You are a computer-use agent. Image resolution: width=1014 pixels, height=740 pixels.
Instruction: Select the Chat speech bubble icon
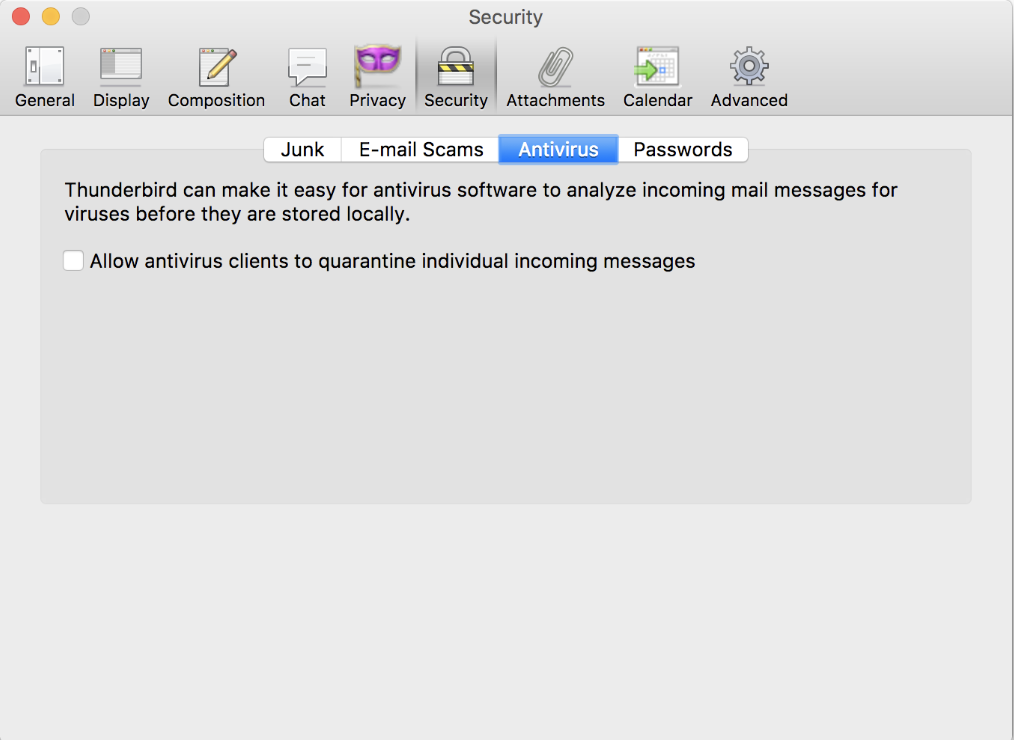tap(307, 77)
